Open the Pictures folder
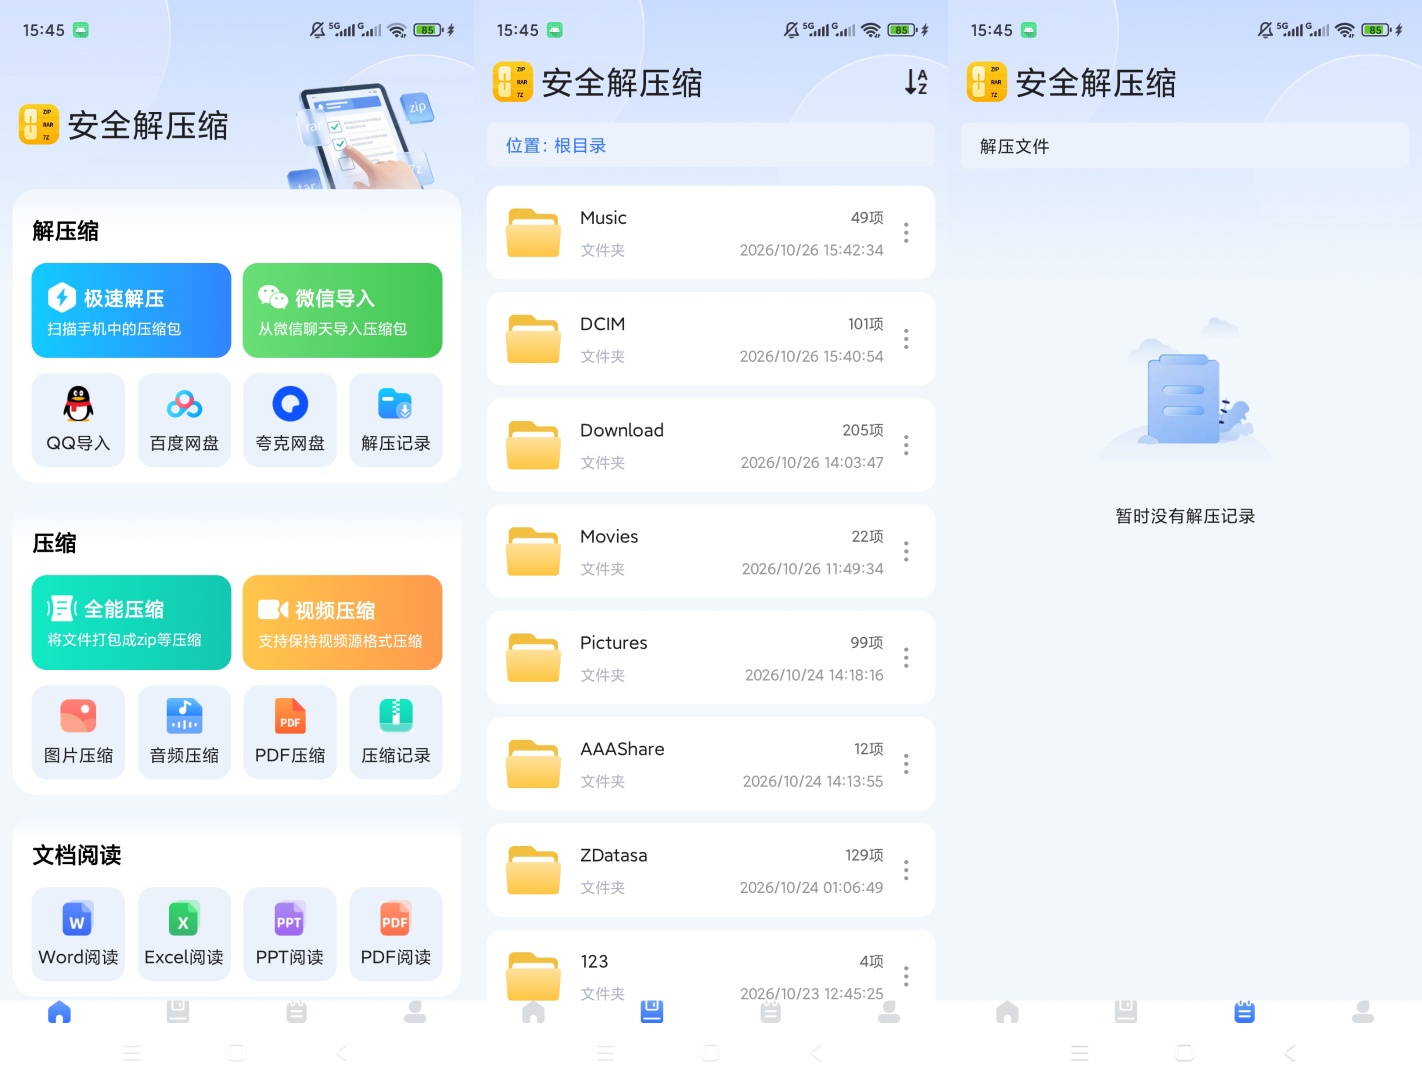The height and width of the screenshot is (1080, 1422). tap(710, 657)
